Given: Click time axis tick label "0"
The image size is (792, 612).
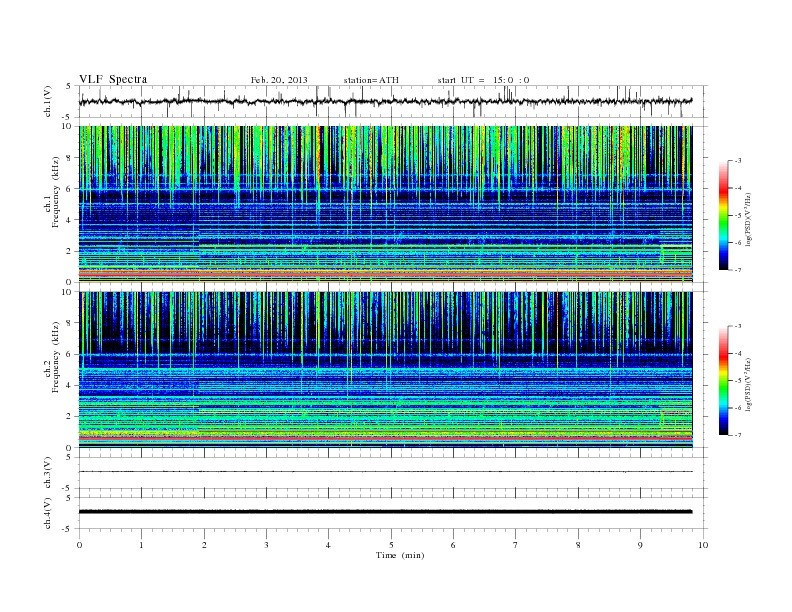Looking at the screenshot, I should click(x=79, y=545).
